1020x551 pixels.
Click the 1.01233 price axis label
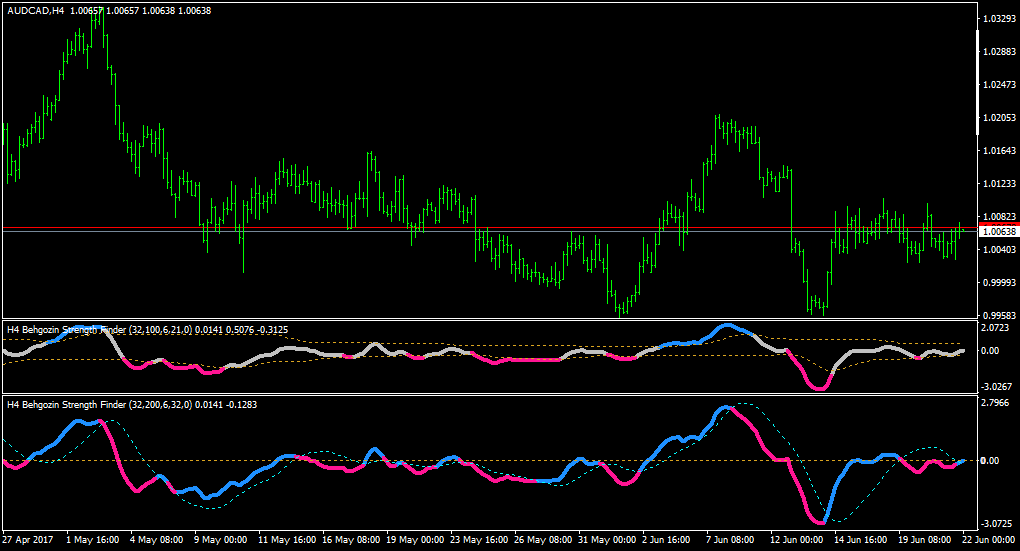coord(999,184)
